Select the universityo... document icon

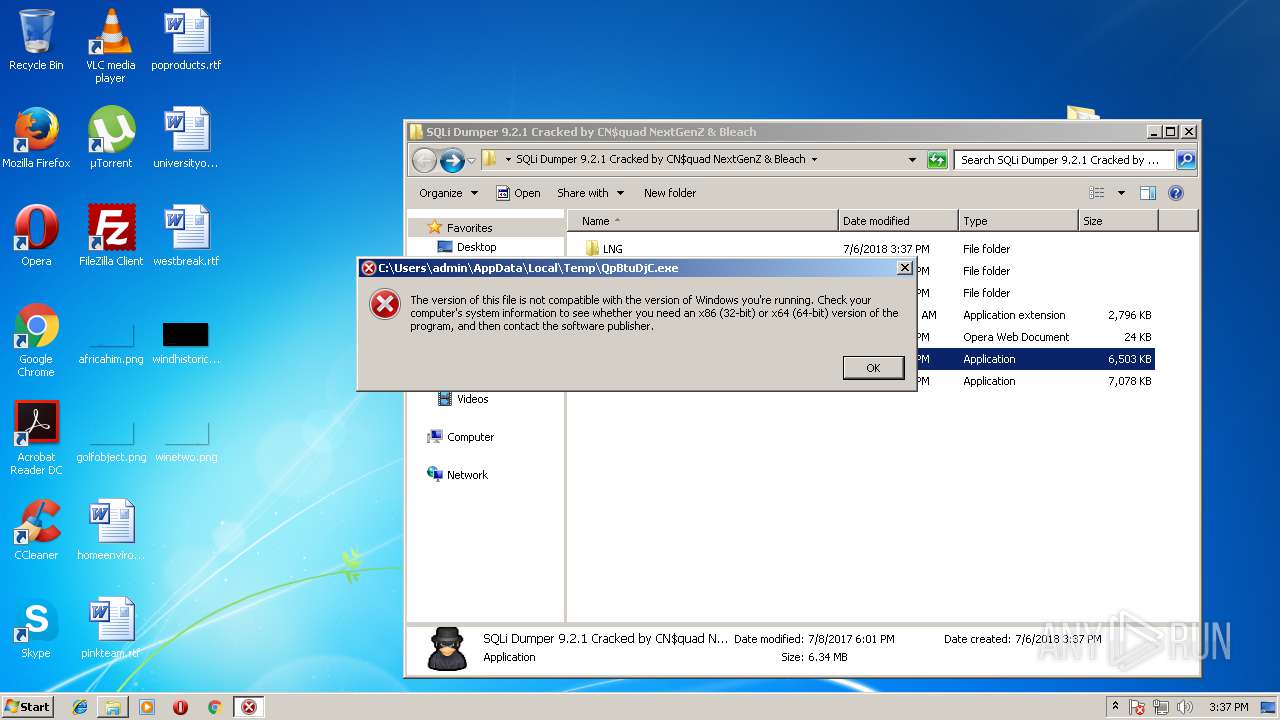pyautogui.click(x=186, y=138)
